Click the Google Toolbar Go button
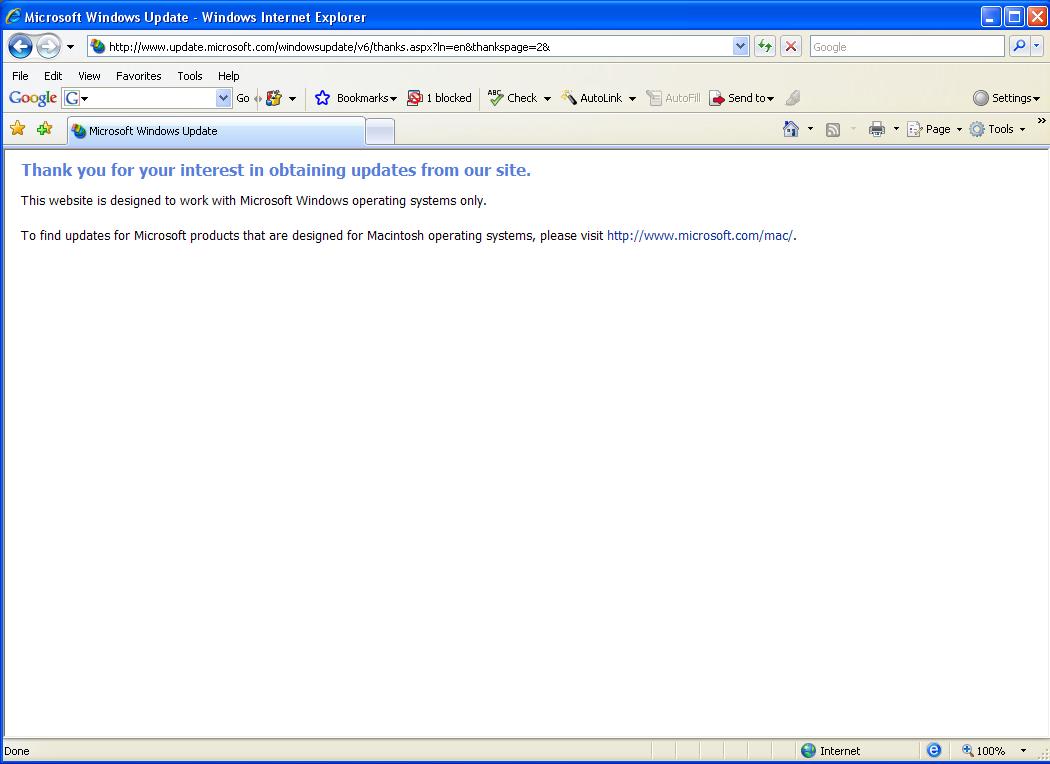The height and width of the screenshot is (764, 1050). 243,98
